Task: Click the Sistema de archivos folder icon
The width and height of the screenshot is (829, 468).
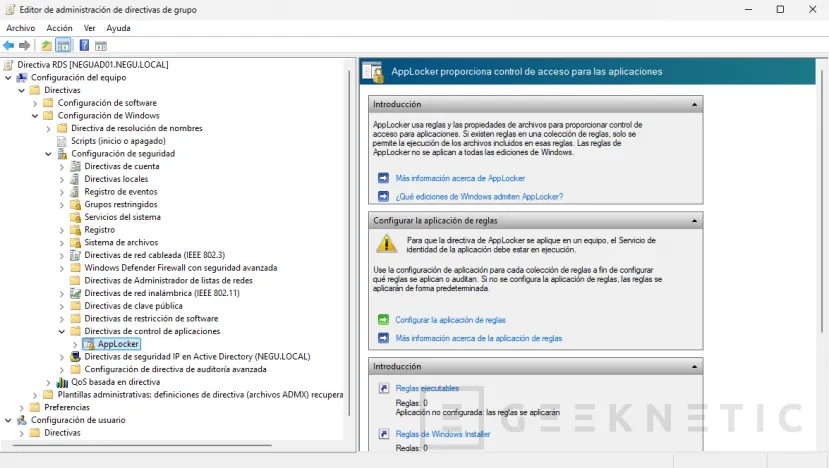Action: 76,242
